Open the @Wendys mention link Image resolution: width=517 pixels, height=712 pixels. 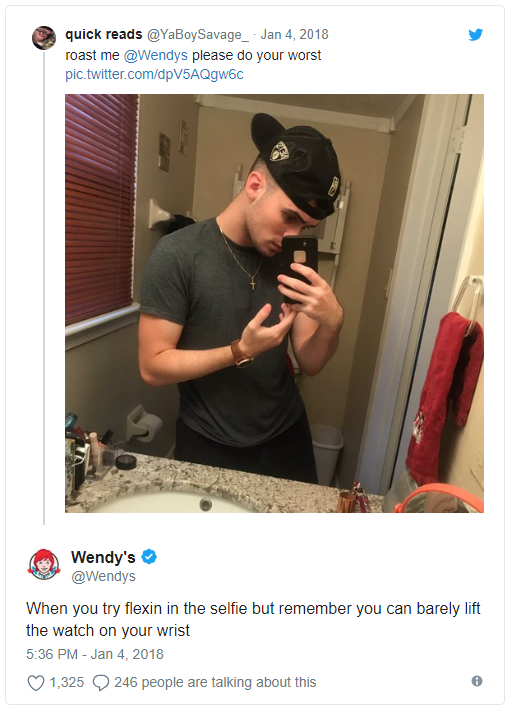(155, 55)
